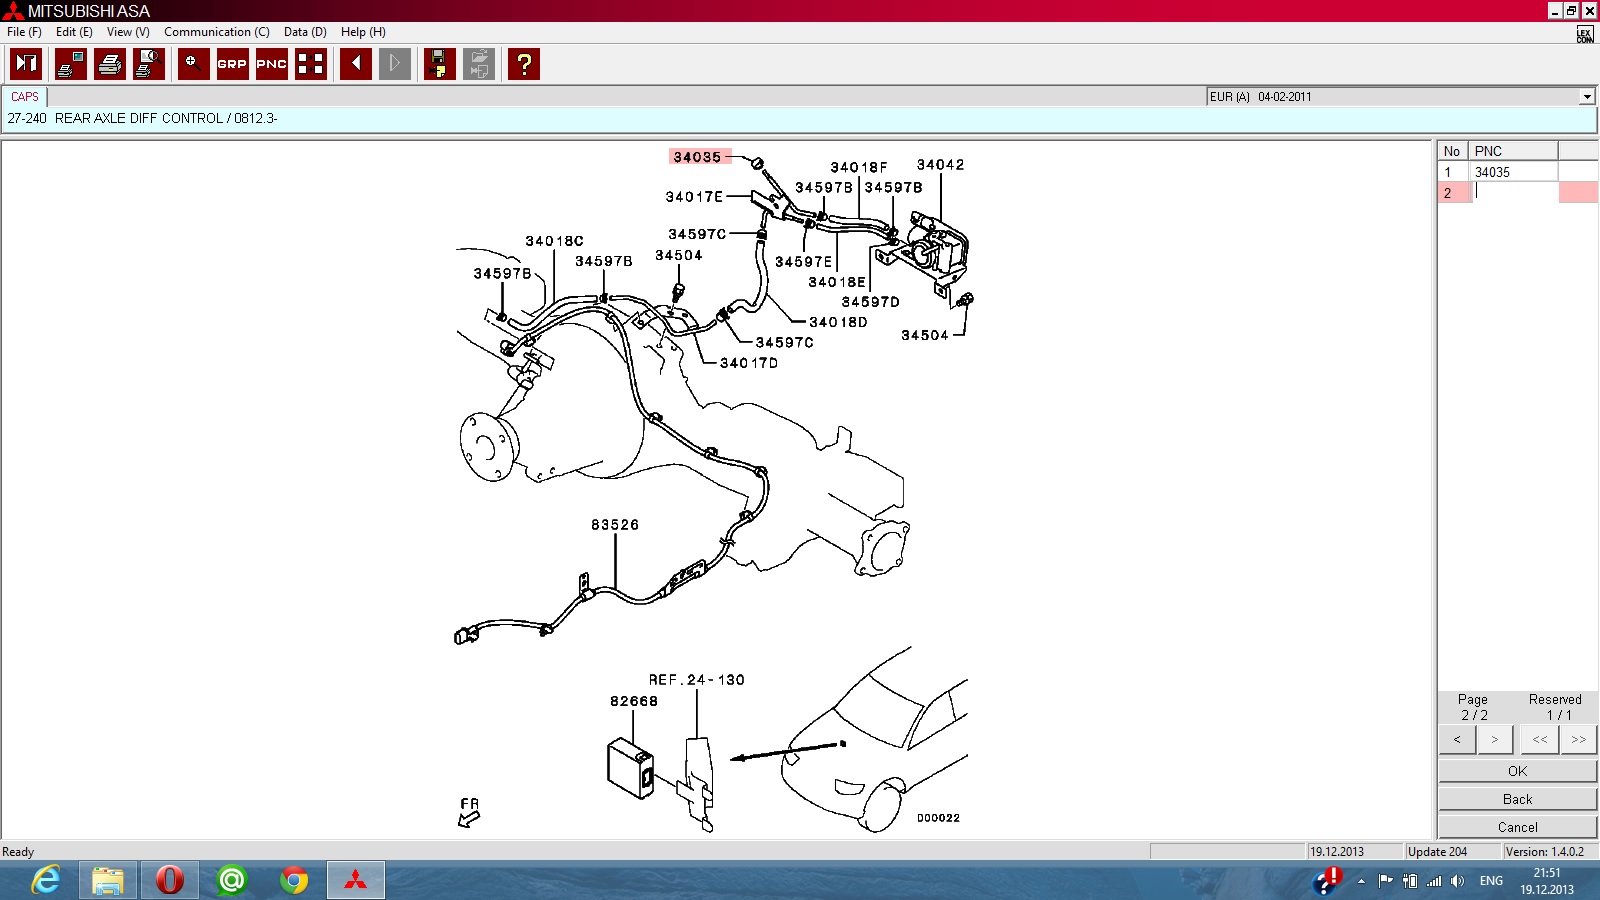Go to previous illustration with left arrow icon
This screenshot has height=900, width=1600.
click(x=355, y=64)
